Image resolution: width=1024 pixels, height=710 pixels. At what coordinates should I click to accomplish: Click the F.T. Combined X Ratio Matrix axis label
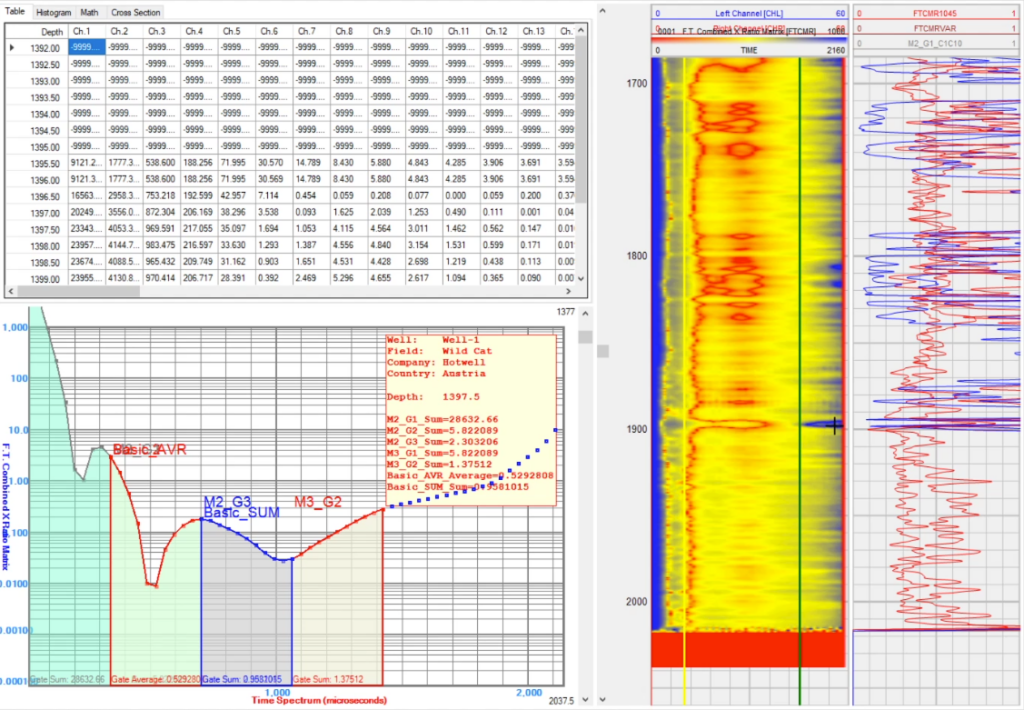(x=7, y=507)
